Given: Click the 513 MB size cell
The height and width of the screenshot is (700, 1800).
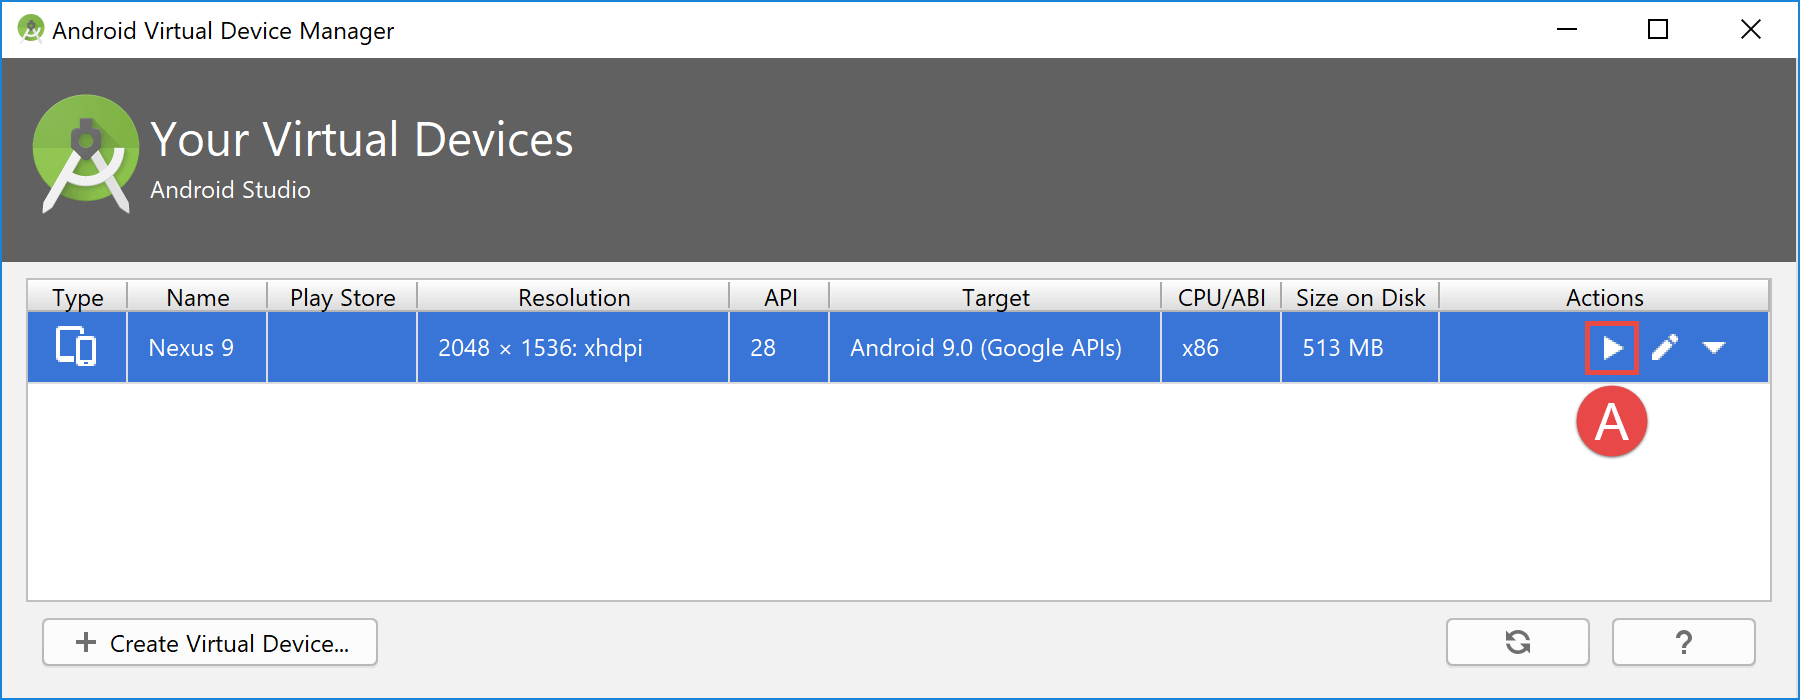Looking at the screenshot, I should point(1360,347).
